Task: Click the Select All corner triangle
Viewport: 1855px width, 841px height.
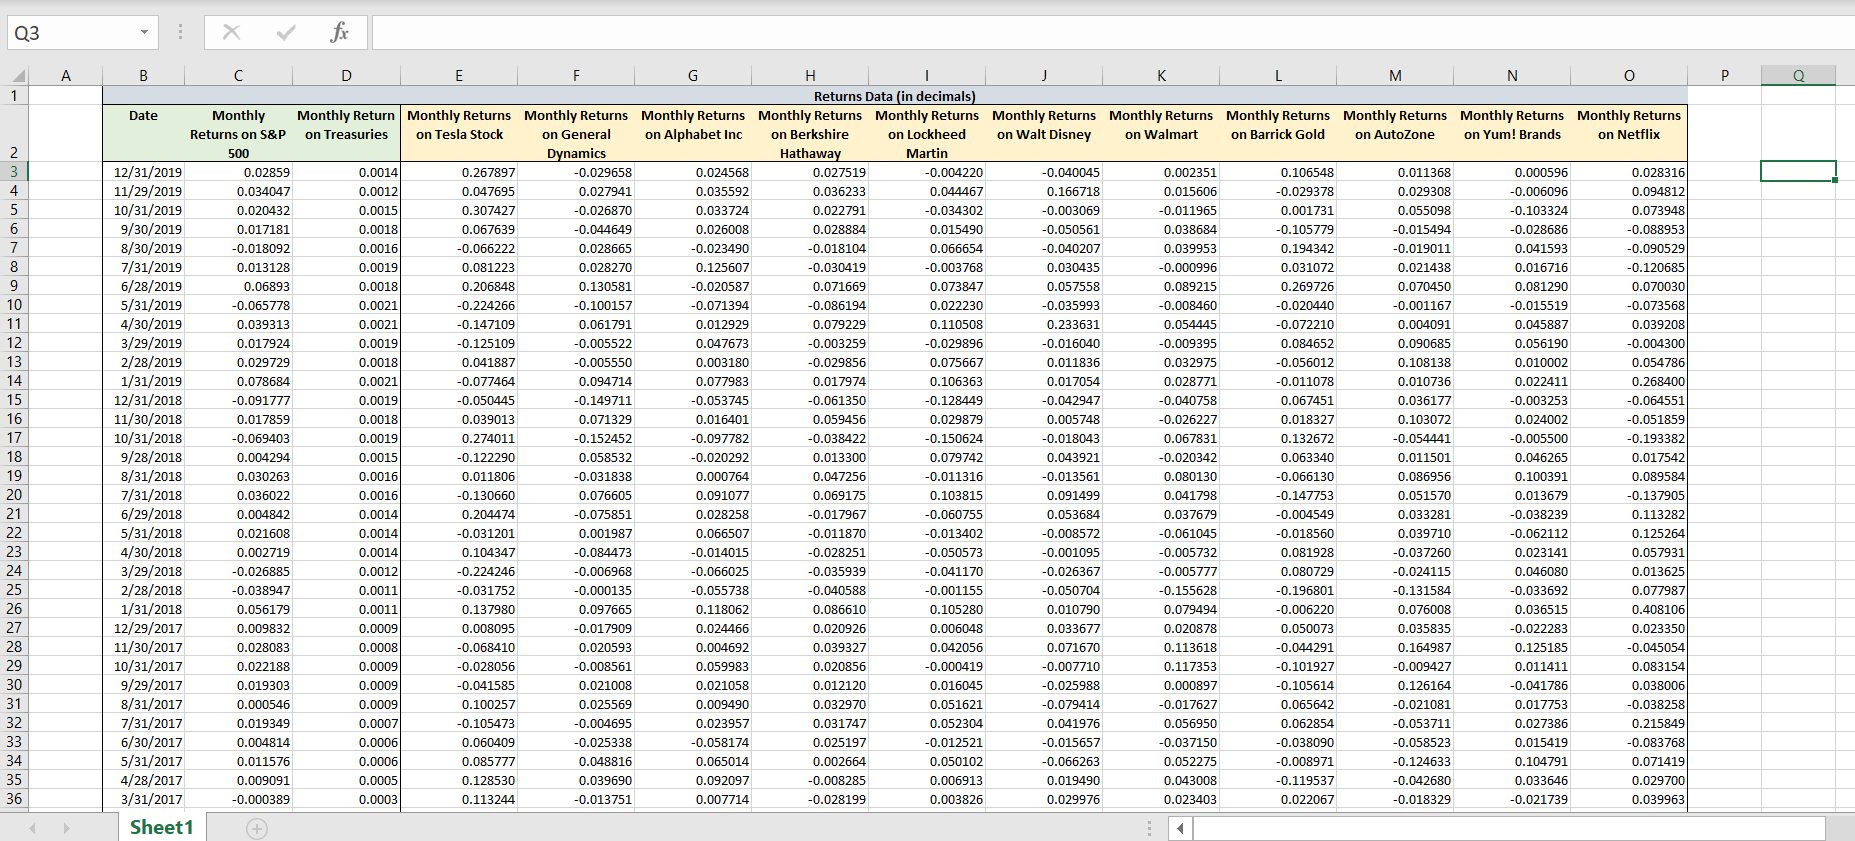Action: point(19,76)
